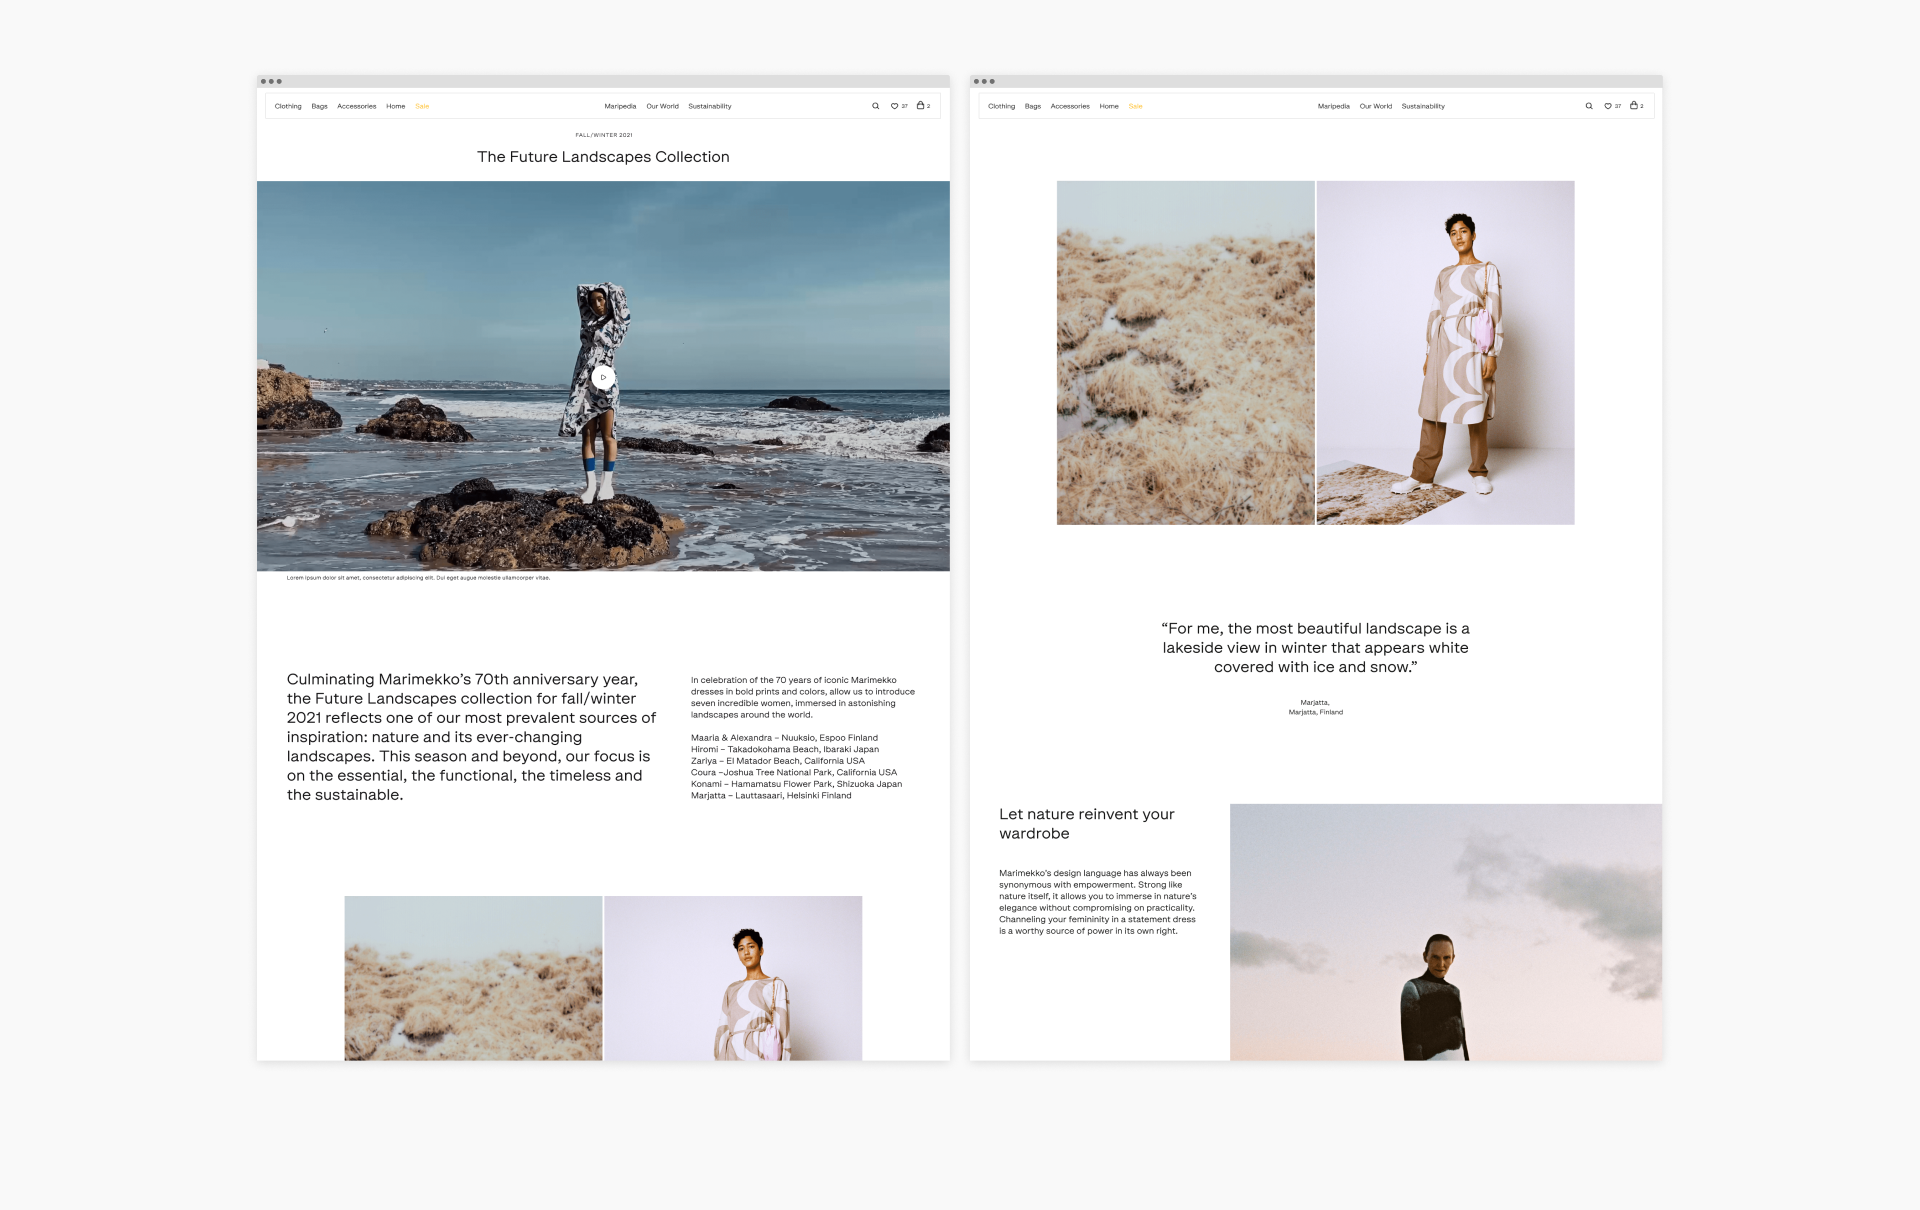Open Maripedia link in left window
Viewport: 1920px width, 1210px height.
[x=620, y=106]
